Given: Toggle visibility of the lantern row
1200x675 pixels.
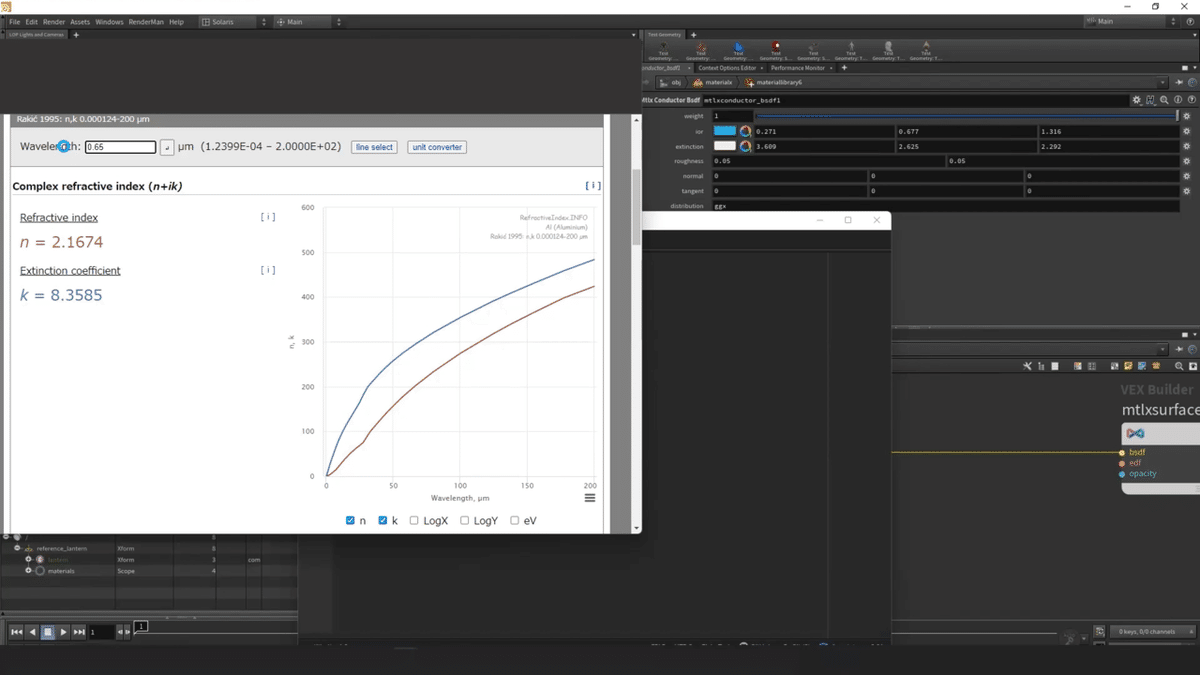Looking at the screenshot, I should click(x=40, y=560).
